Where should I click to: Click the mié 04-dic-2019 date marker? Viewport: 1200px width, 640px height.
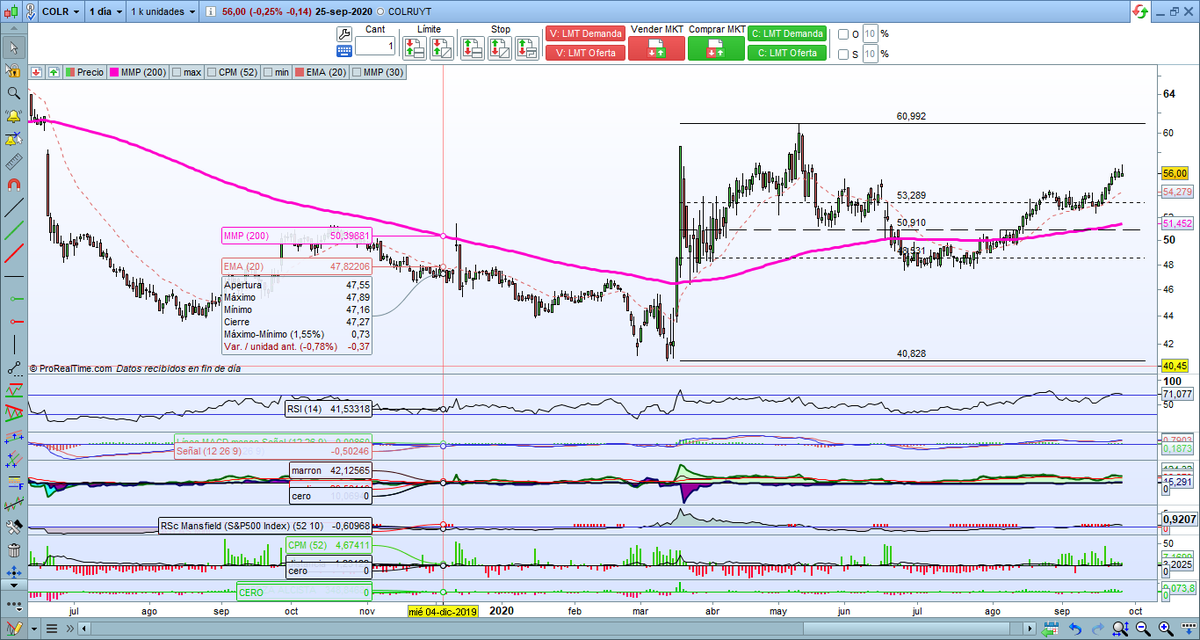coord(443,611)
